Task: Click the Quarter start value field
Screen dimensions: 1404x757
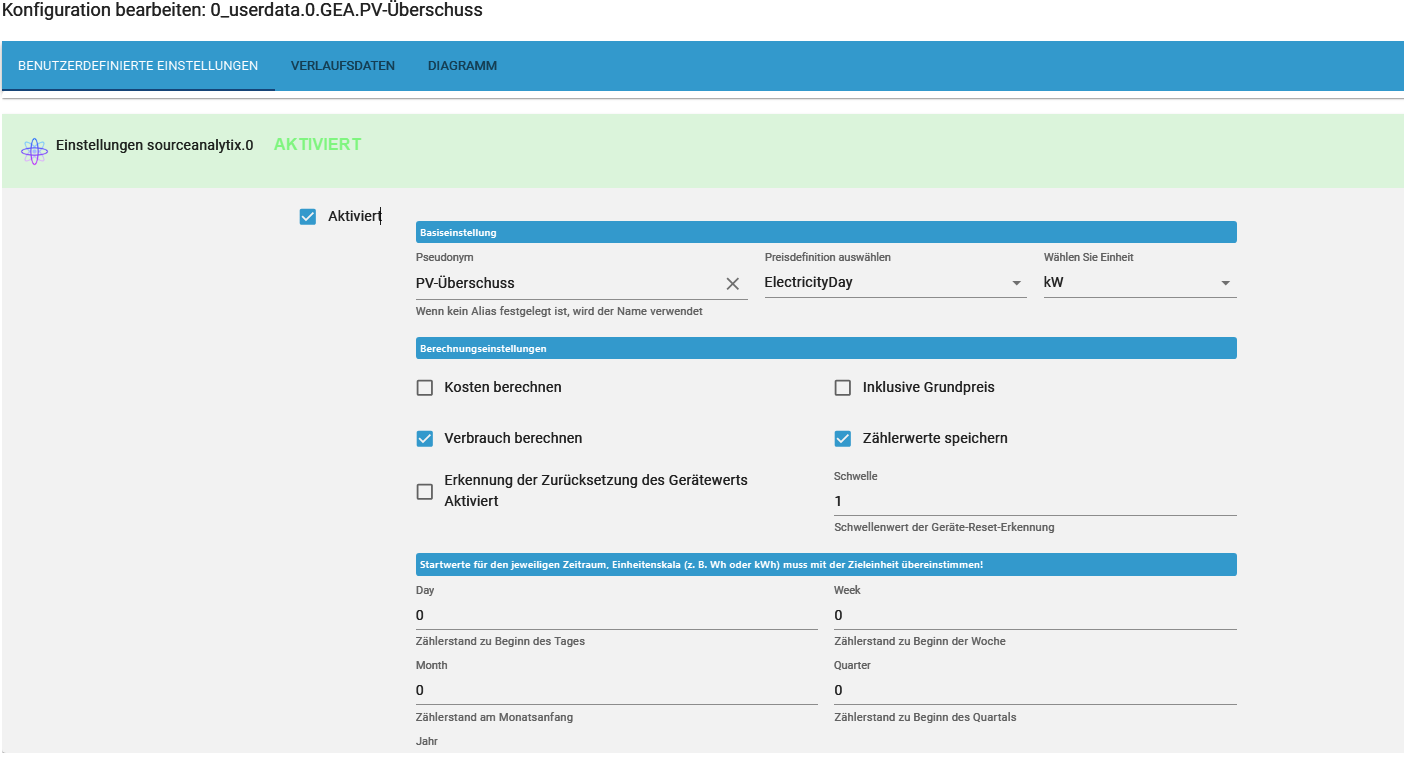Action: click(x=1034, y=690)
